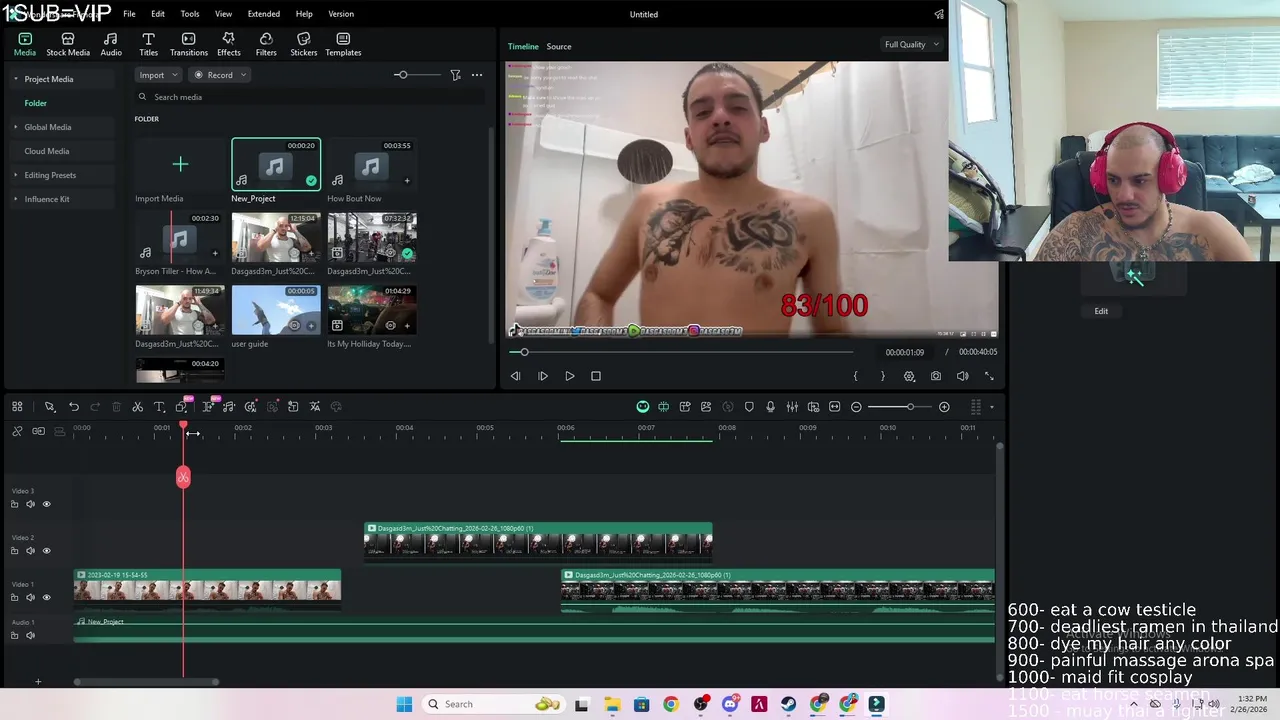Add a timeline marker
This screenshot has height=720, width=1280.
[x=749, y=407]
